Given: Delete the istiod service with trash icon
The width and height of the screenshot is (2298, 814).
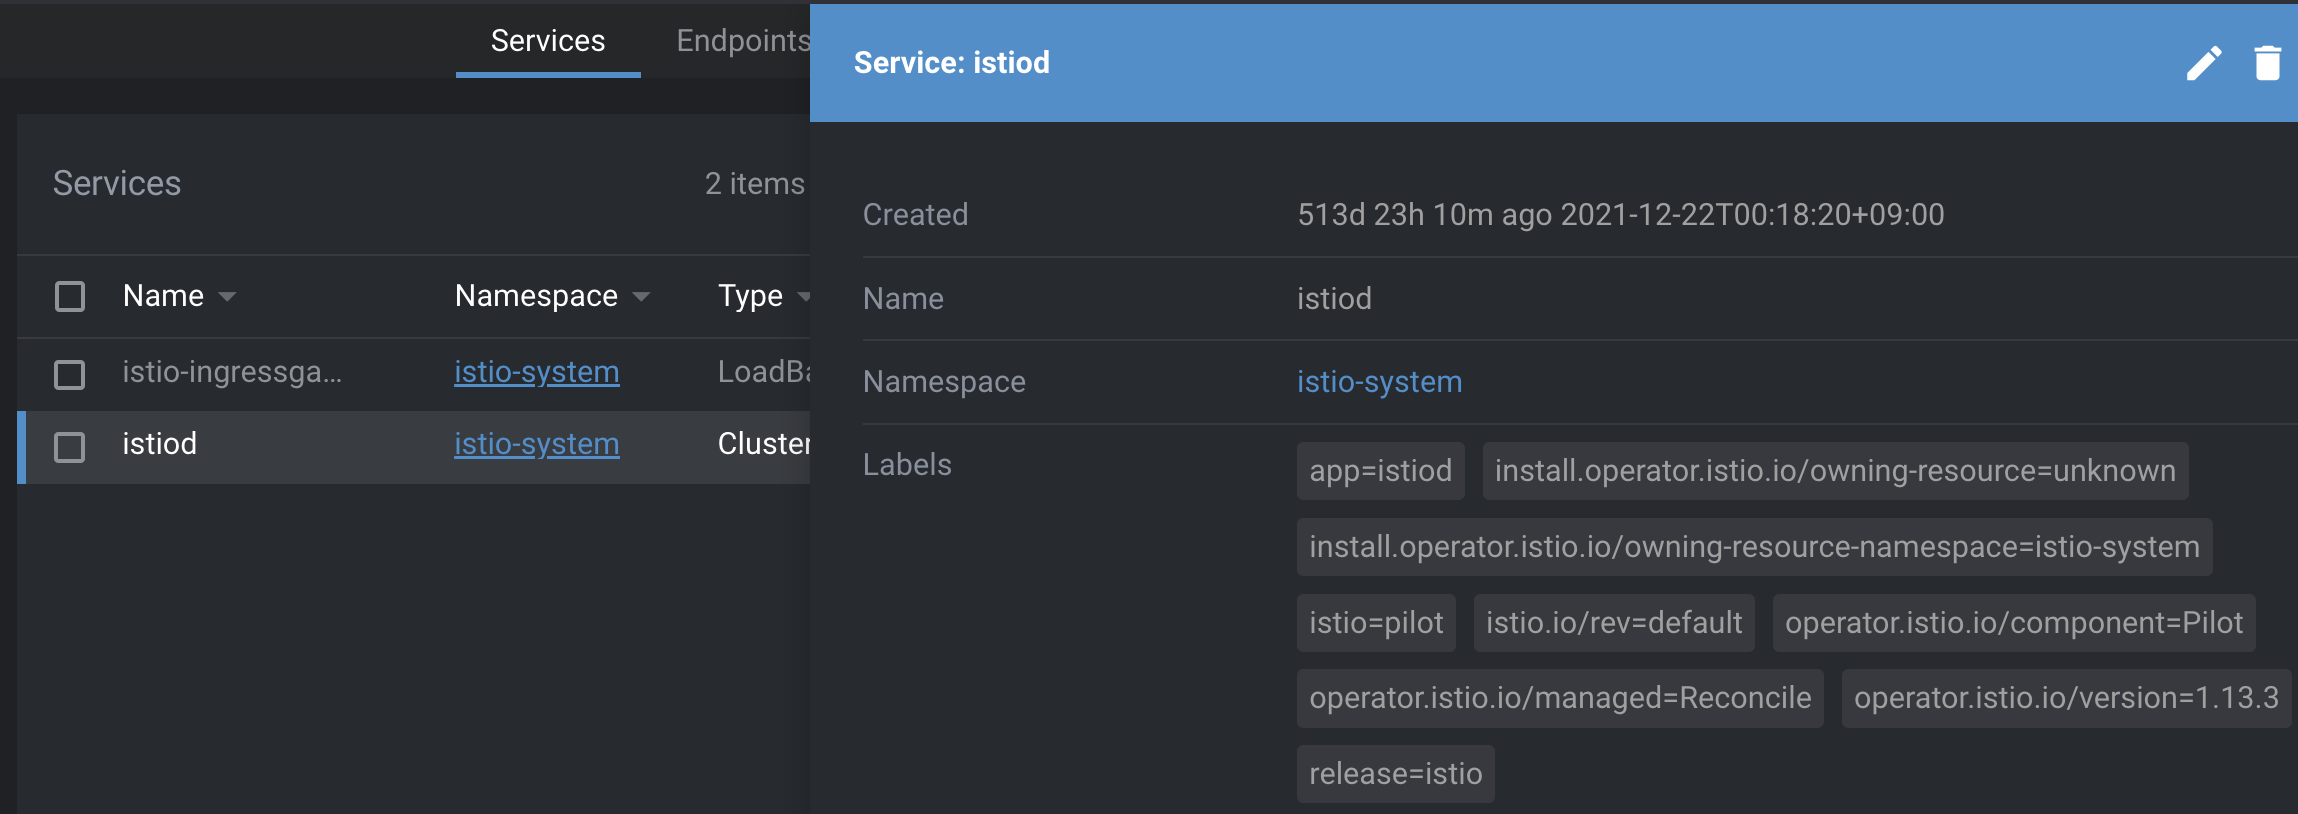Looking at the screenshot, I should pos(2268,63).
